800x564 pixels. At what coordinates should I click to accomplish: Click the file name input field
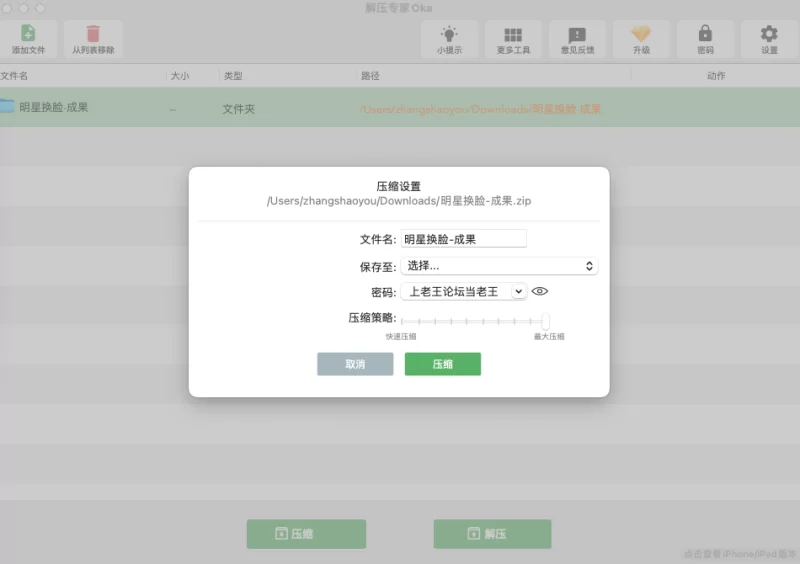click(463, 239)
